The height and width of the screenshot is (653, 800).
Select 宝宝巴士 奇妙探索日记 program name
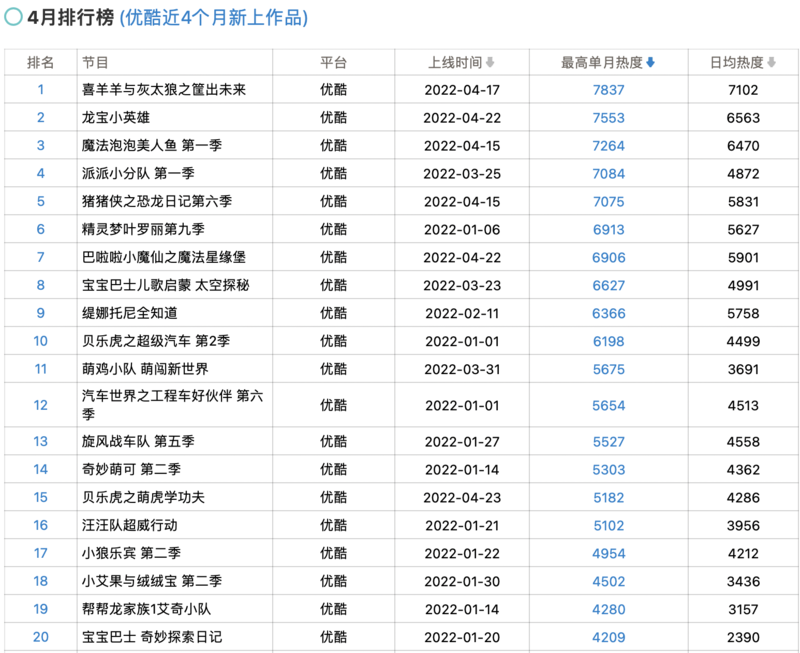(152, 637)
